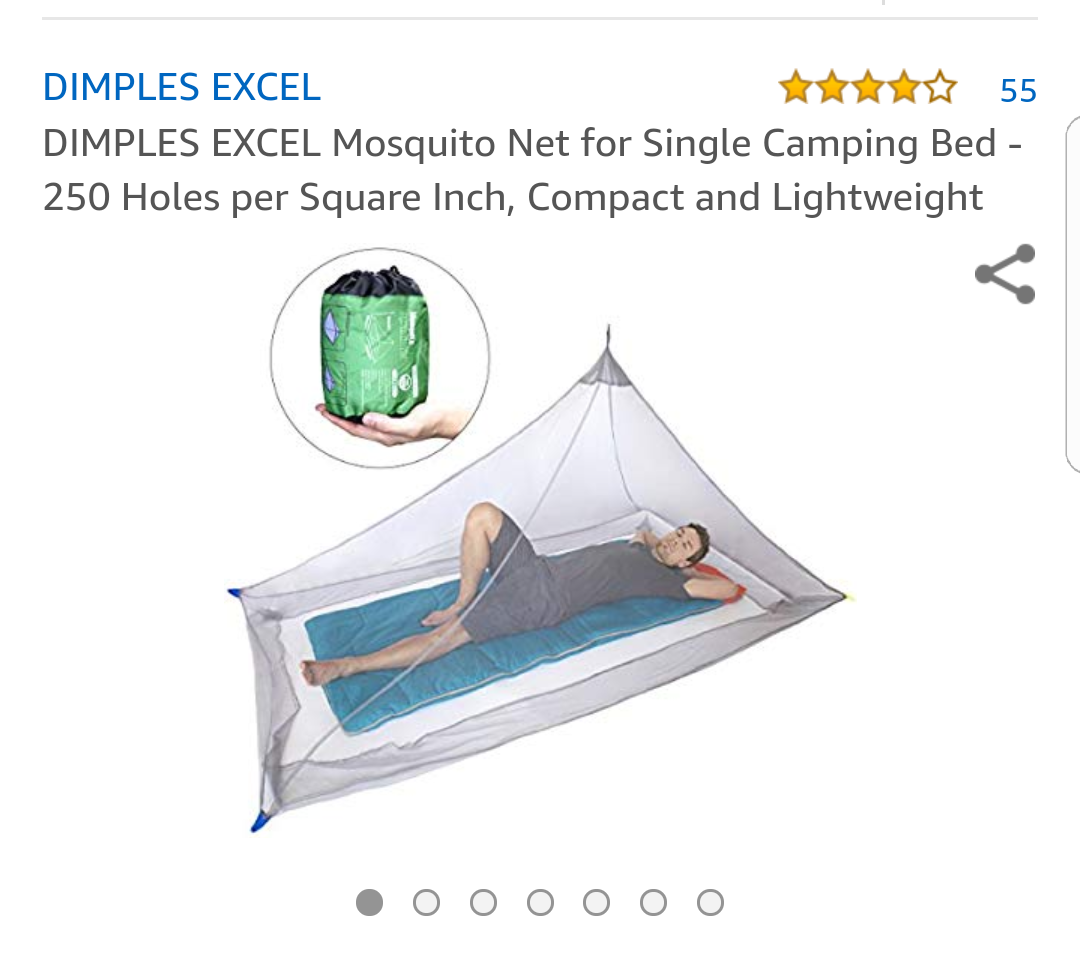
Task: Select the fourth image carousel dot
Action: pos(540,902)
